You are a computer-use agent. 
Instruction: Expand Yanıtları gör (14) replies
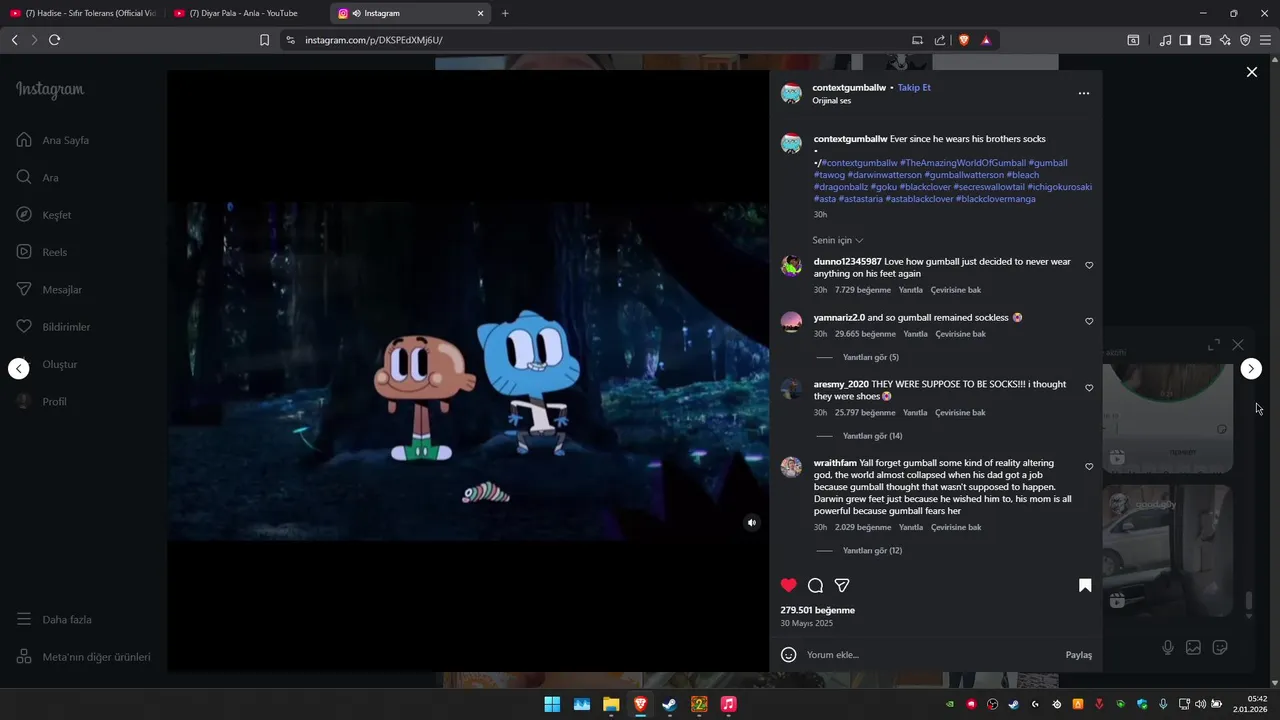pos(873,436)
